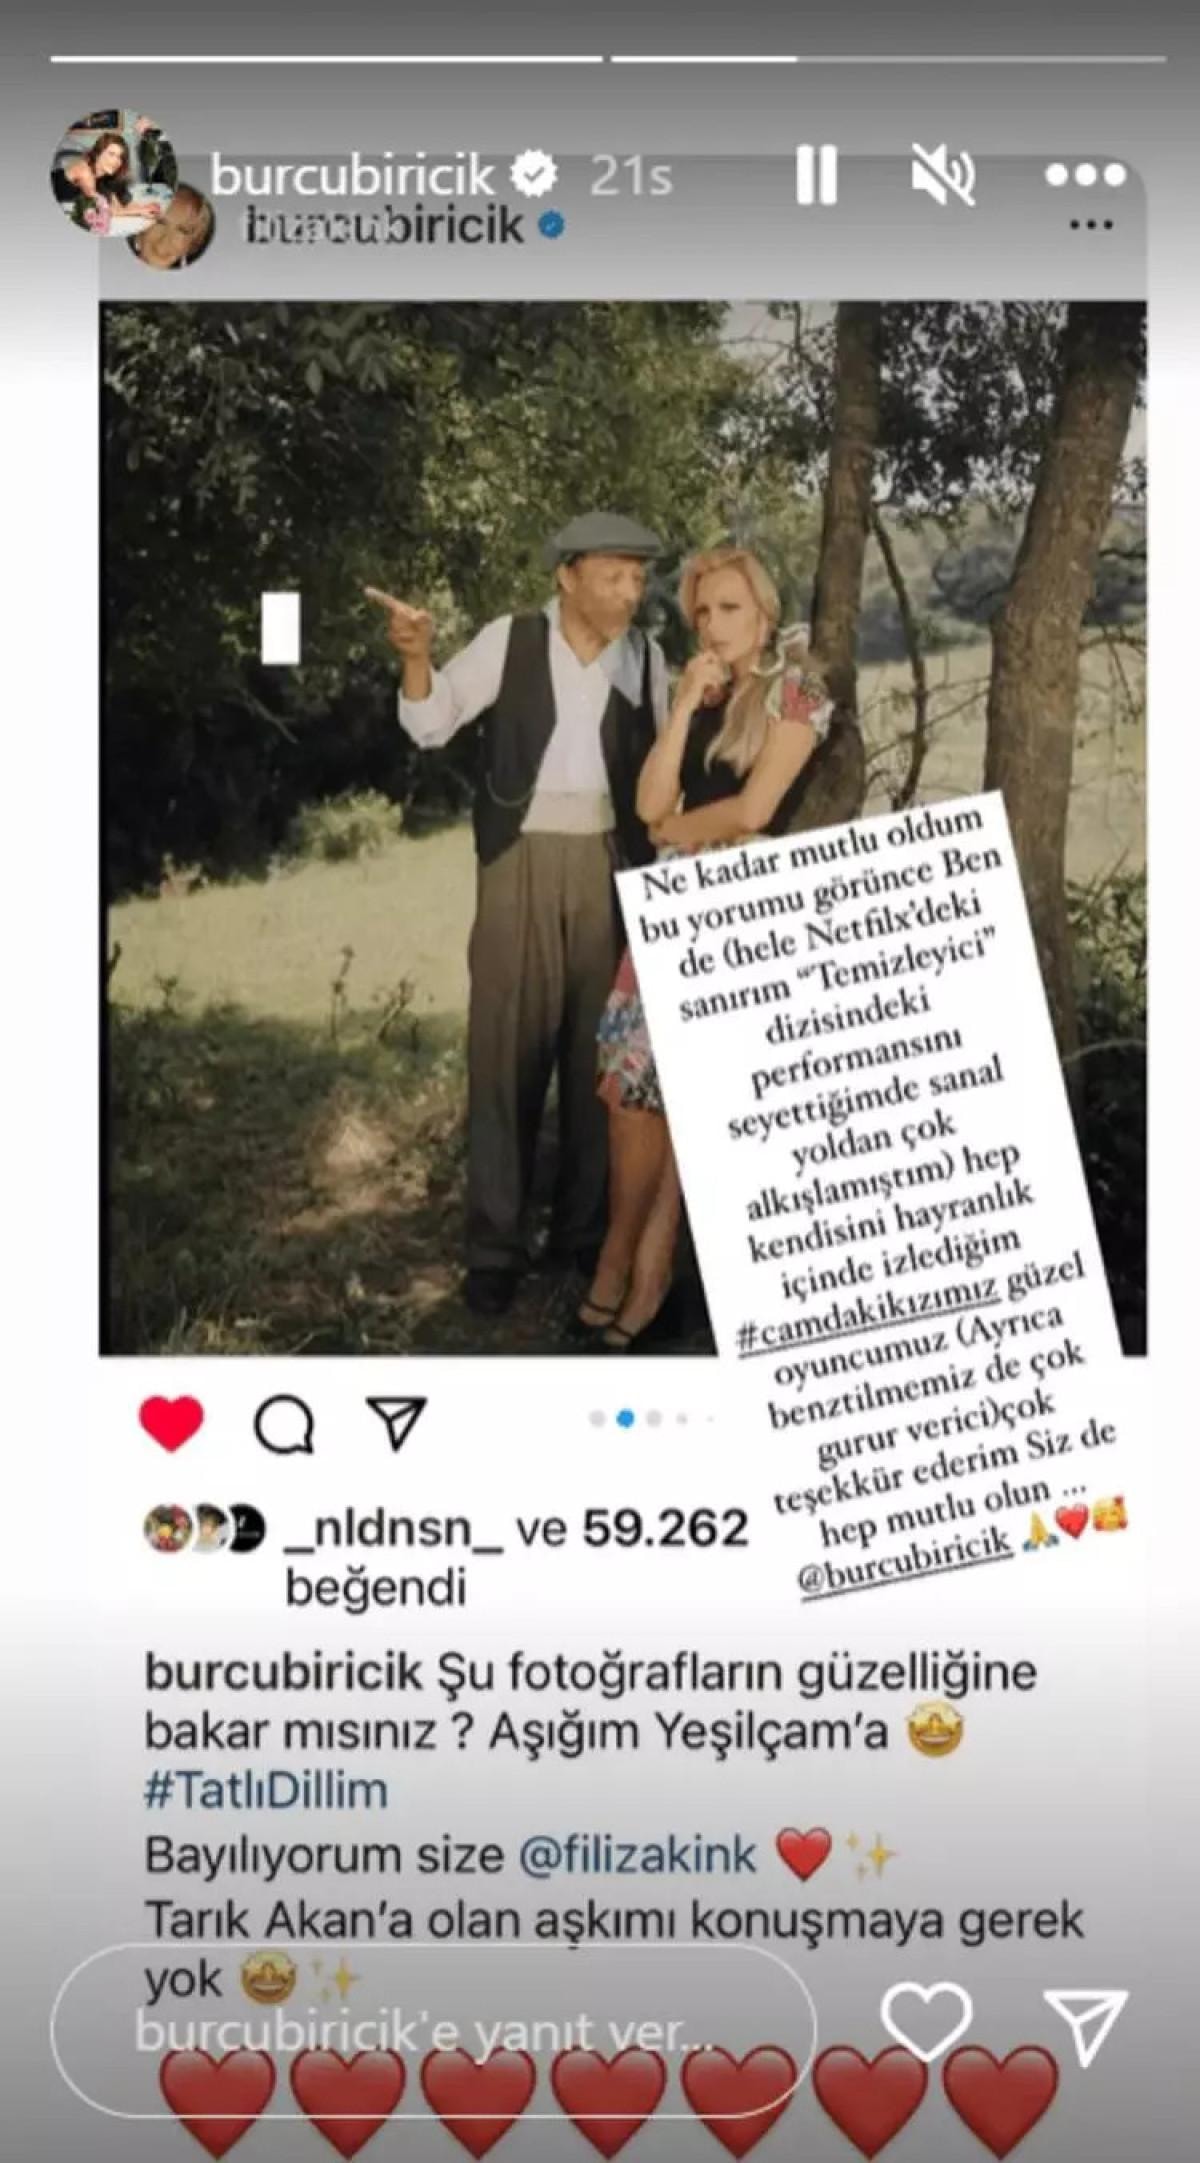The image size is (1200, 2163).
Task: Share post using paper plane icon under photo
Action: (x=397, y=1421)
